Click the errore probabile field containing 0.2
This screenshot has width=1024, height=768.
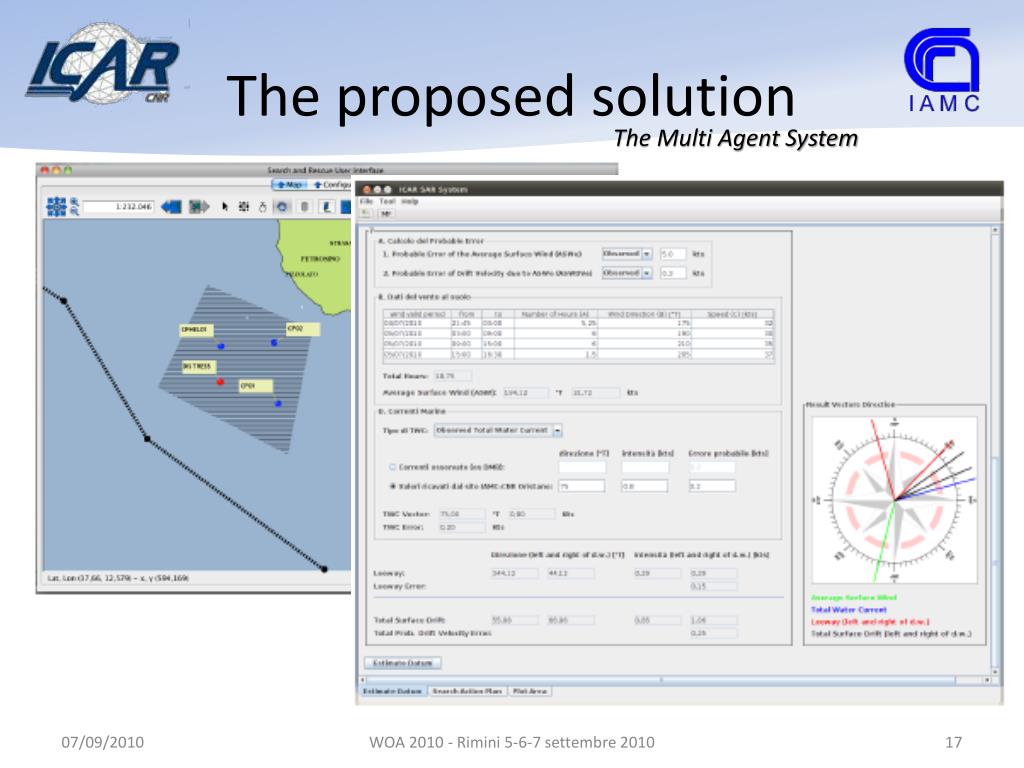(712, 486)
